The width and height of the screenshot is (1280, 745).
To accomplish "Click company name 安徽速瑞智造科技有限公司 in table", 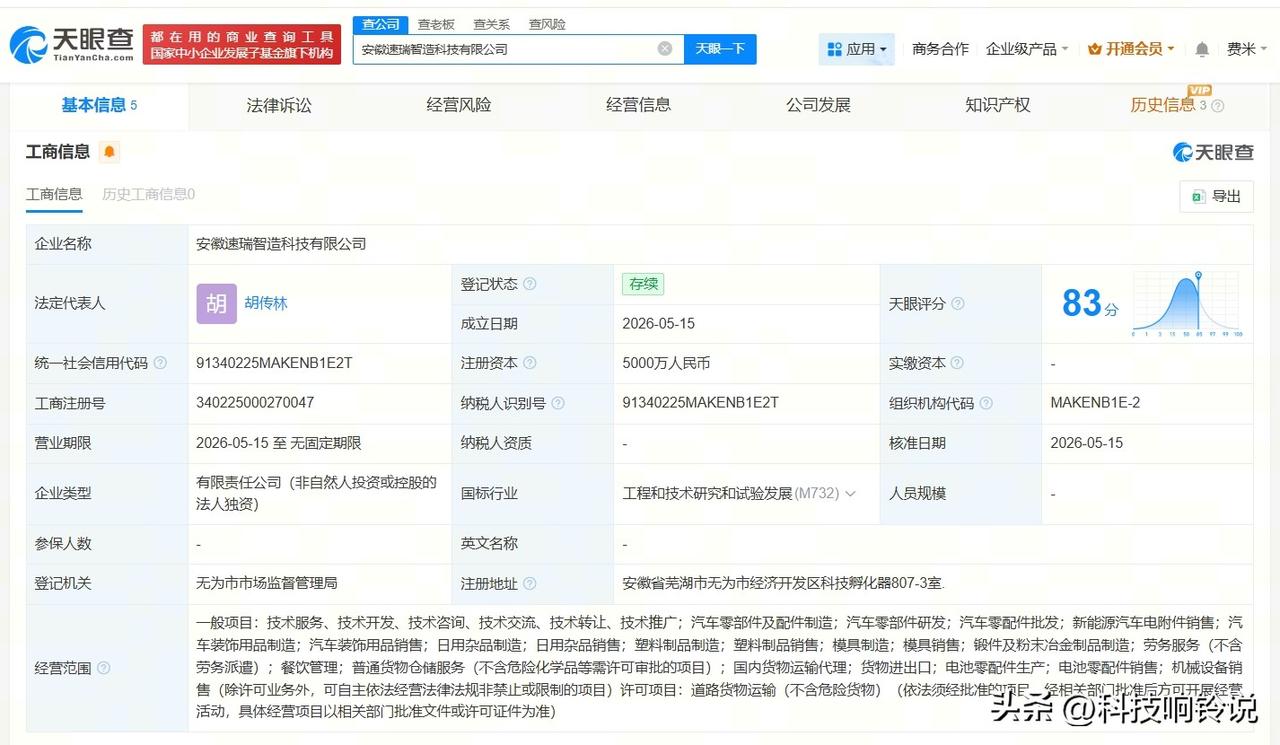I will coord(281,244).
